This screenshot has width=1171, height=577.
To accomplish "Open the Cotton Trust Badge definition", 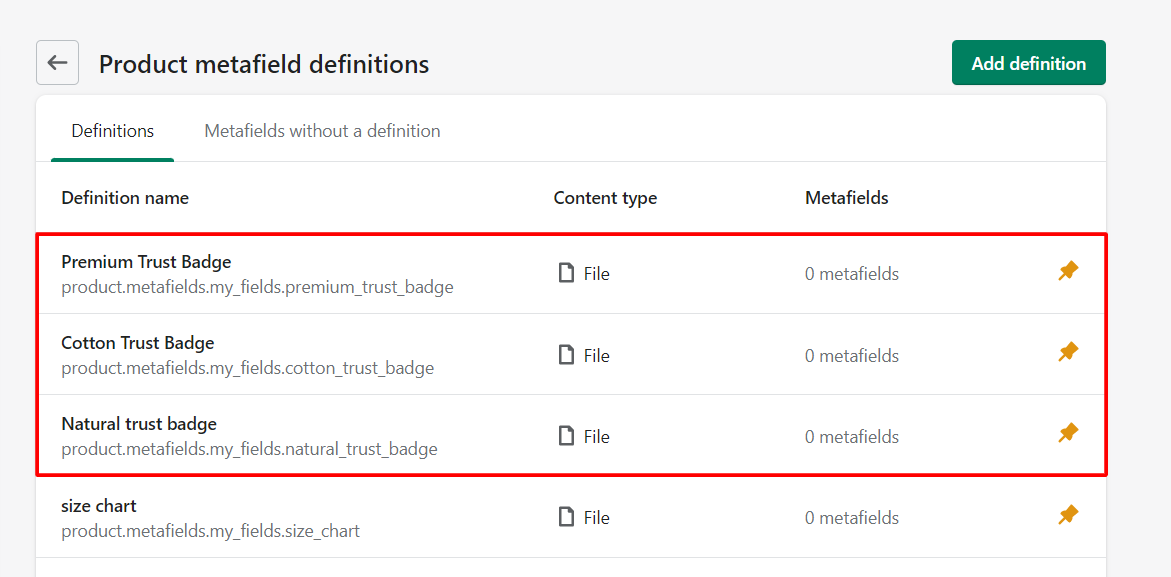I will coord(138,343).
